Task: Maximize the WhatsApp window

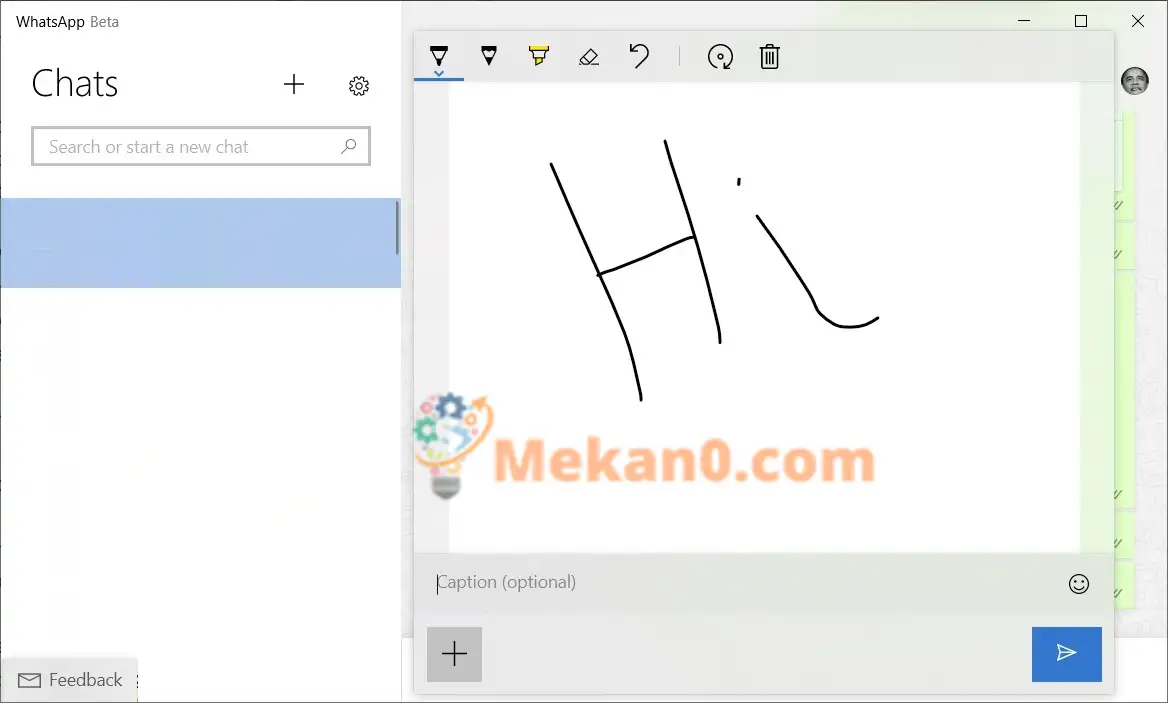Action: [1081, 21]
